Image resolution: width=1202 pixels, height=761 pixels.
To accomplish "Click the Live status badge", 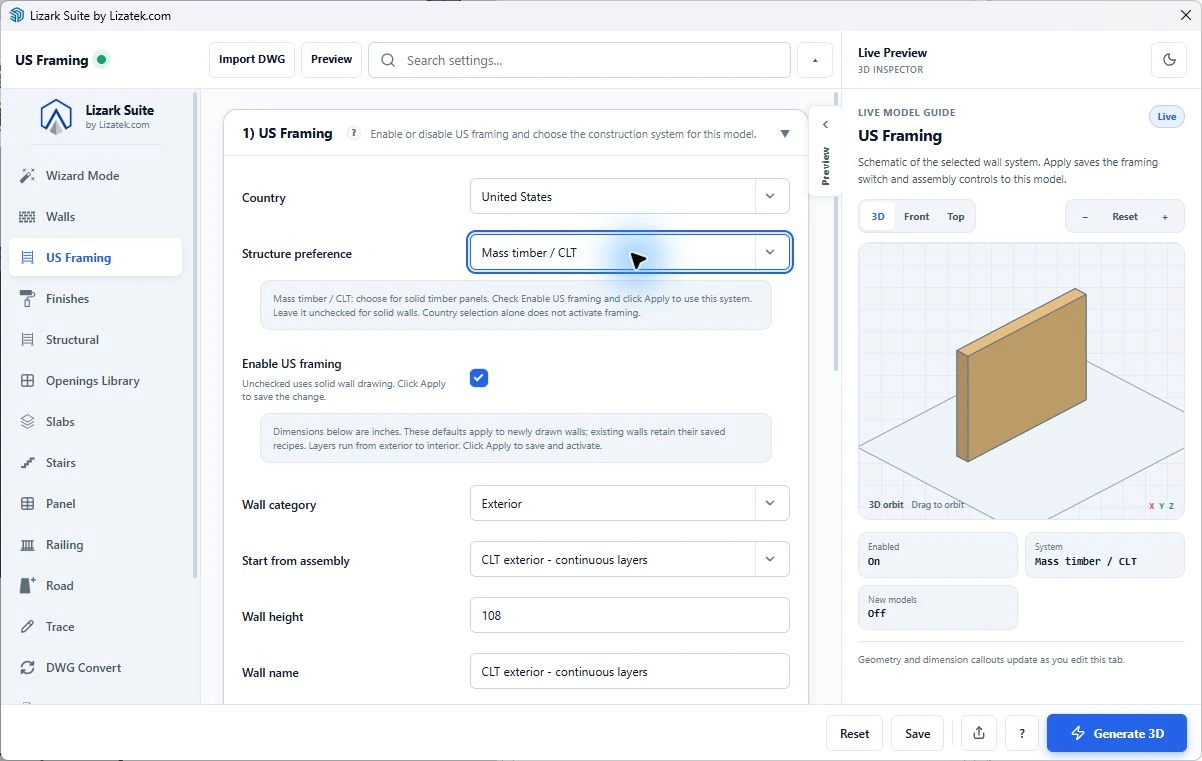I will (x=1167, y=117).
